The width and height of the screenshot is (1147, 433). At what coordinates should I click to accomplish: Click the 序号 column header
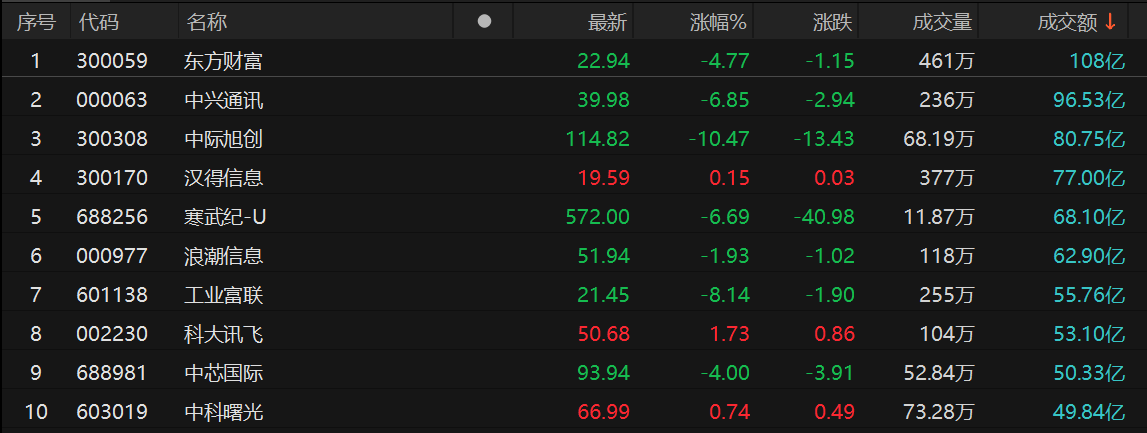(x=36, y=21)
